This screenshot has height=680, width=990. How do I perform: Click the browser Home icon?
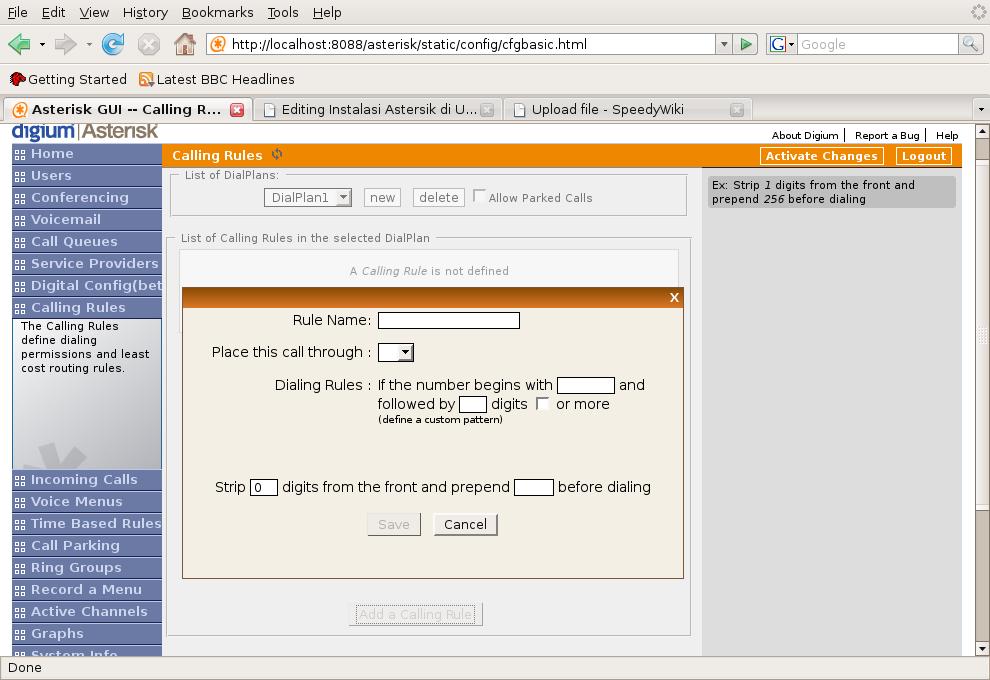point(184,44)
